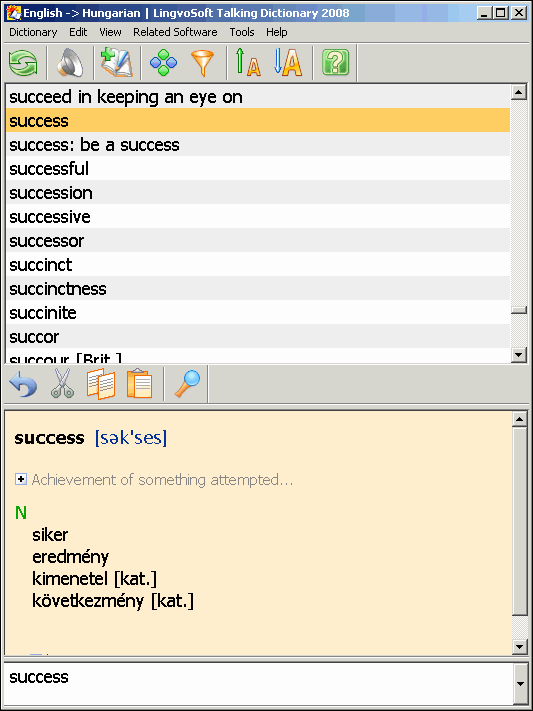This screenshot has height=711, width=533.
Task: Click the word list scrollbar down arrow
Action: (x=518, y=355)
